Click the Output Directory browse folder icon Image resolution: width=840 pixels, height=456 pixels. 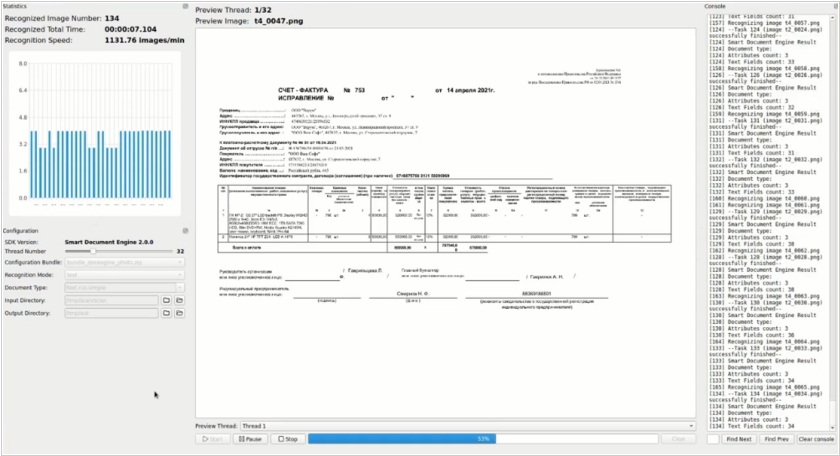pos(166,313)
